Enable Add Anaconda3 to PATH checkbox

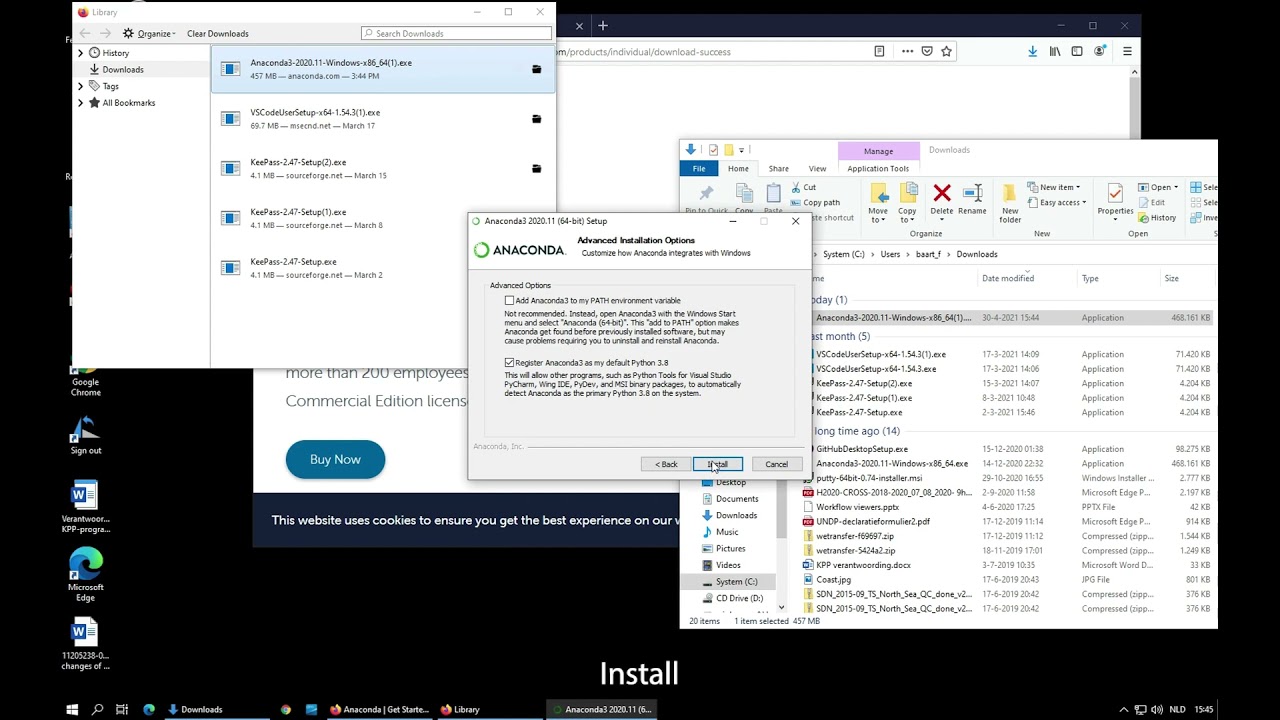tap(509, 300)
